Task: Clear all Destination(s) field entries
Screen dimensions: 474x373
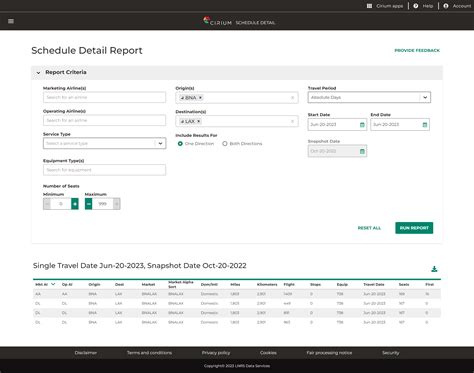Action: 292,121
